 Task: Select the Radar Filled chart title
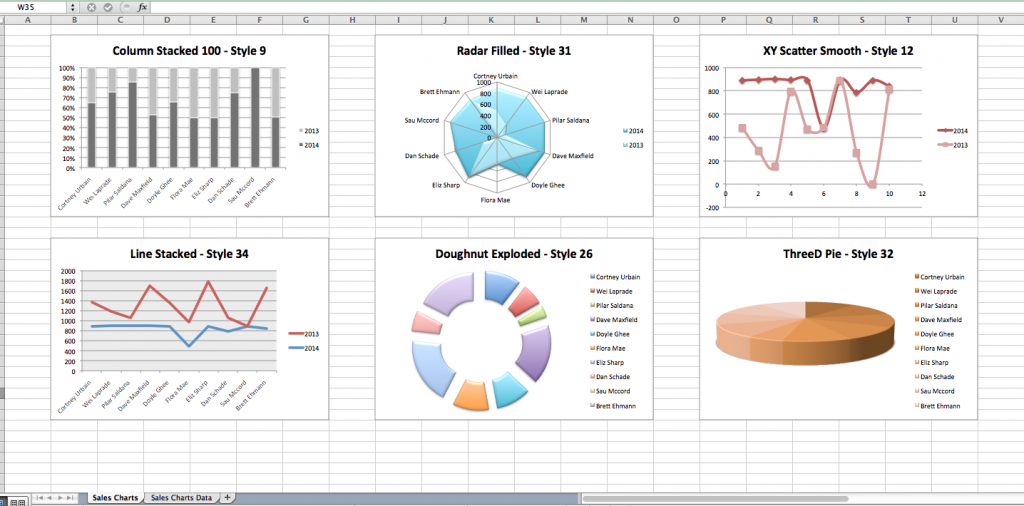[x=514, y=50]
